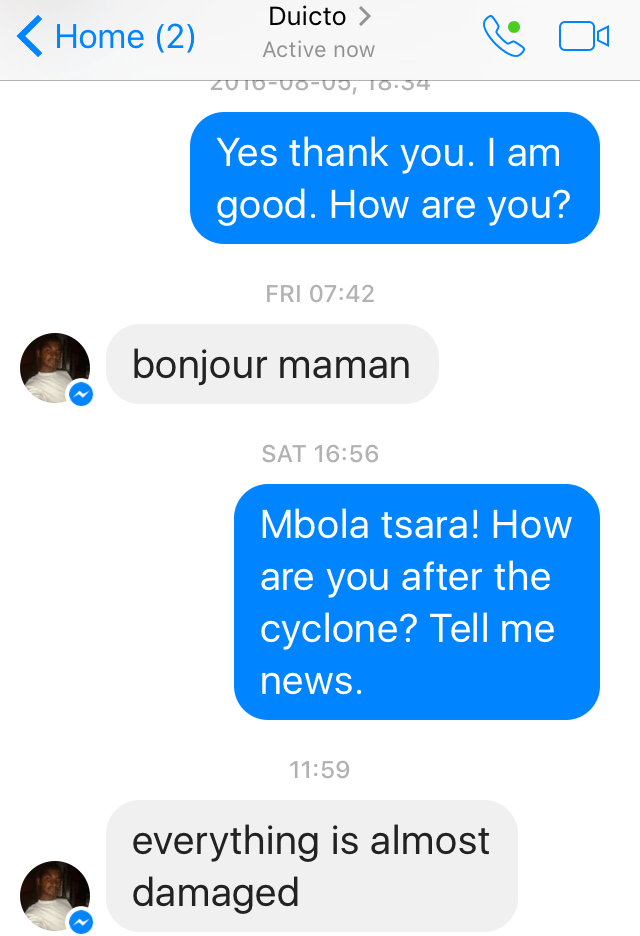The image size is (640, 936).
Task: Tap the "SAT 16:56" timestamp
Action: pyautogui.click(x=320, y=454)
